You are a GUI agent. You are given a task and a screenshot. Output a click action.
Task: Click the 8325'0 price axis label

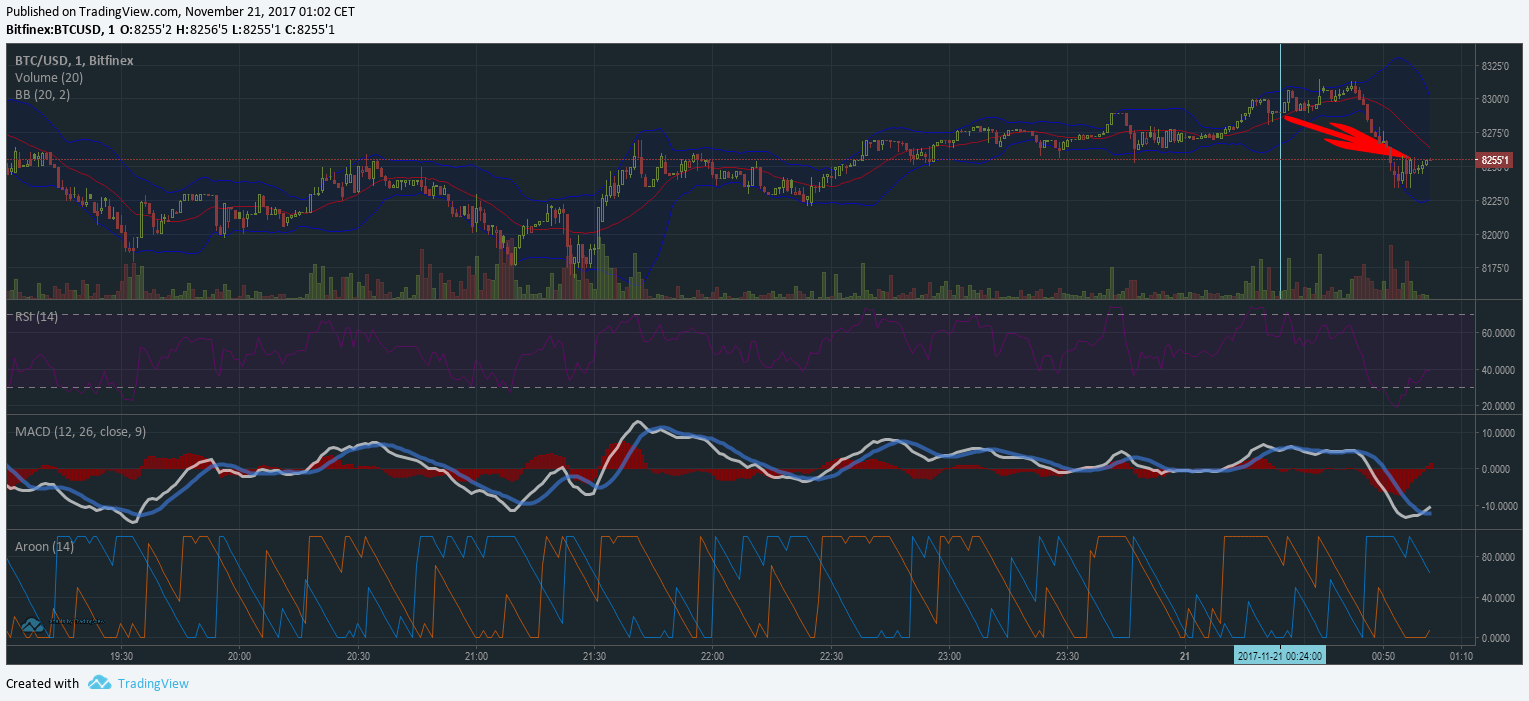1495,66
